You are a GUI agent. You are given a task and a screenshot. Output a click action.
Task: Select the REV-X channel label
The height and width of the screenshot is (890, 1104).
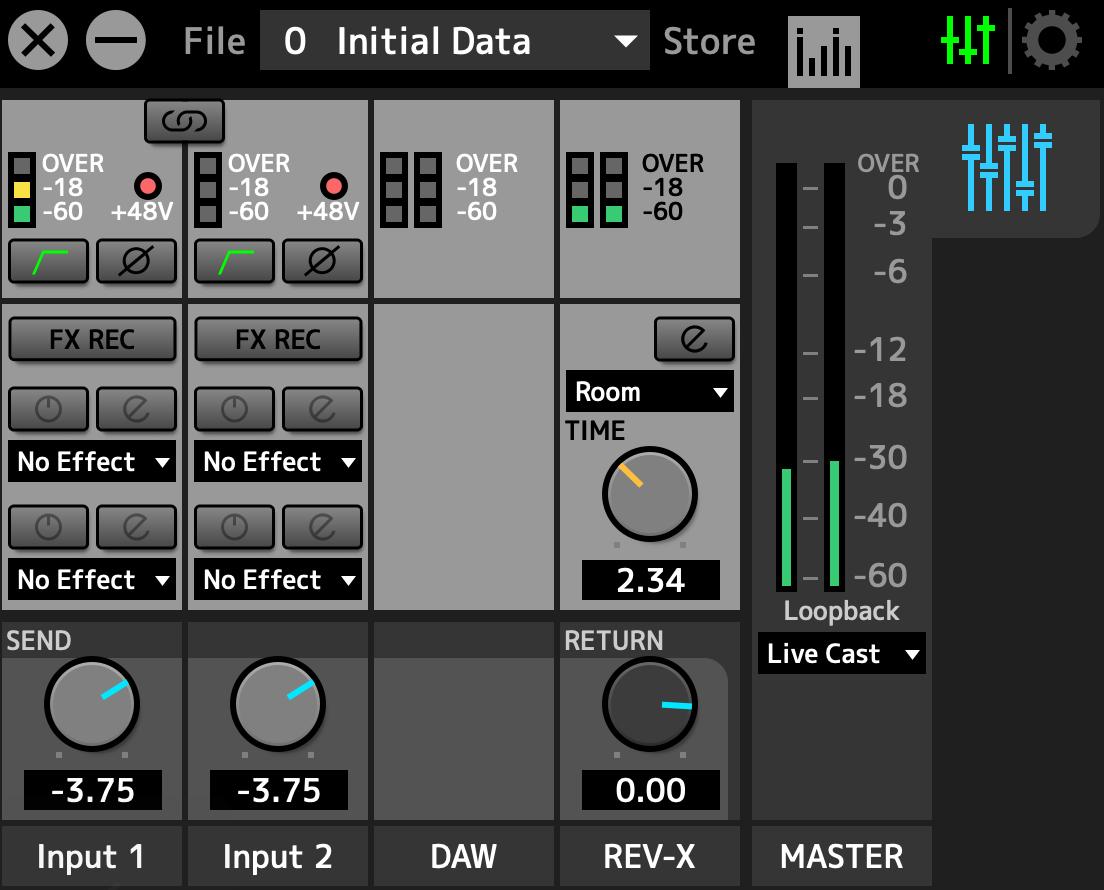(650, 856)
